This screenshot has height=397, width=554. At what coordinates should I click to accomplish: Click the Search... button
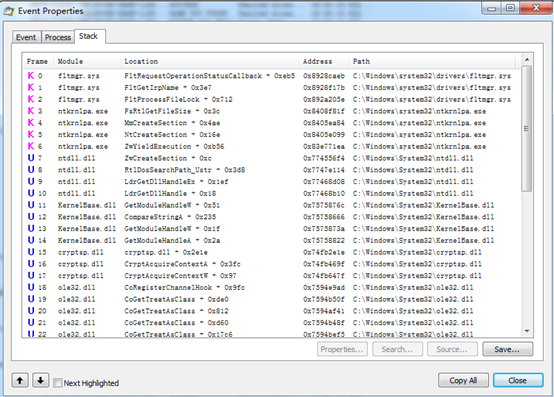click(397, 349)
